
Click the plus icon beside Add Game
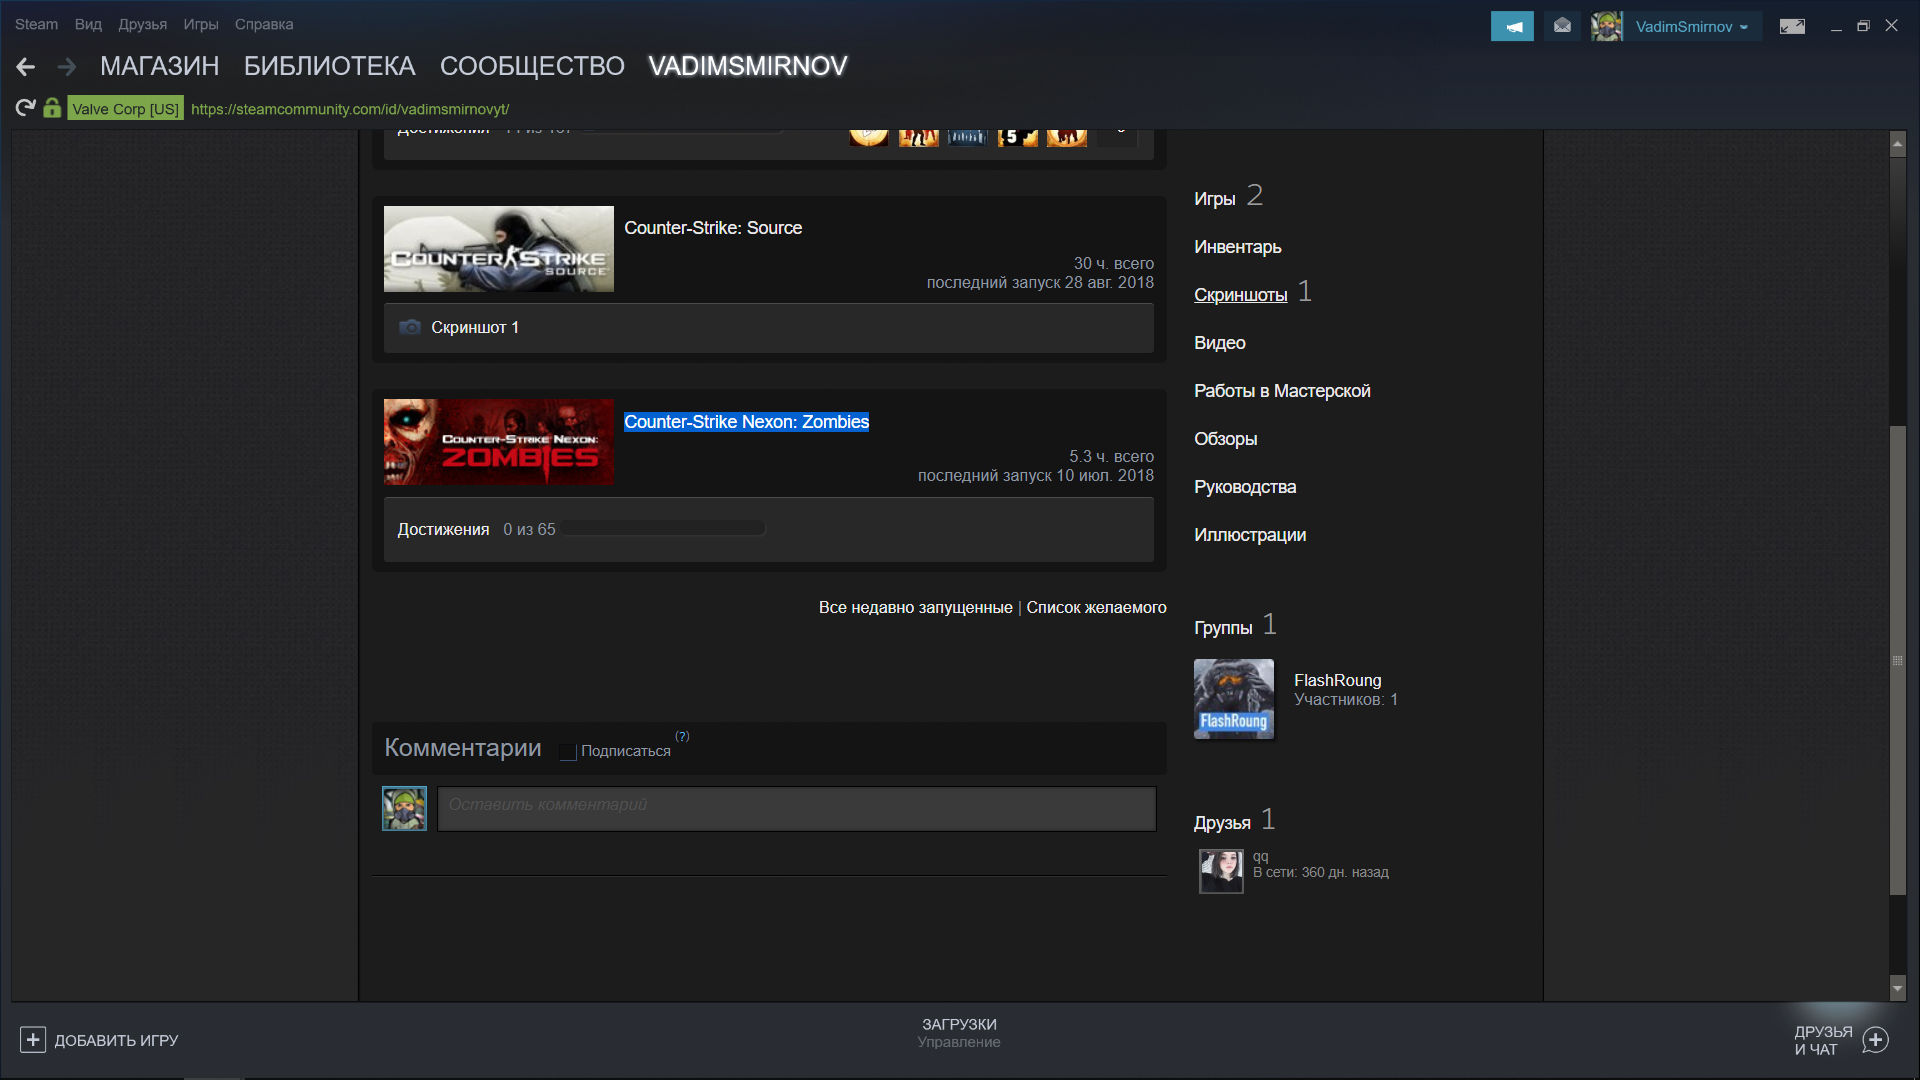(33, 1040)
